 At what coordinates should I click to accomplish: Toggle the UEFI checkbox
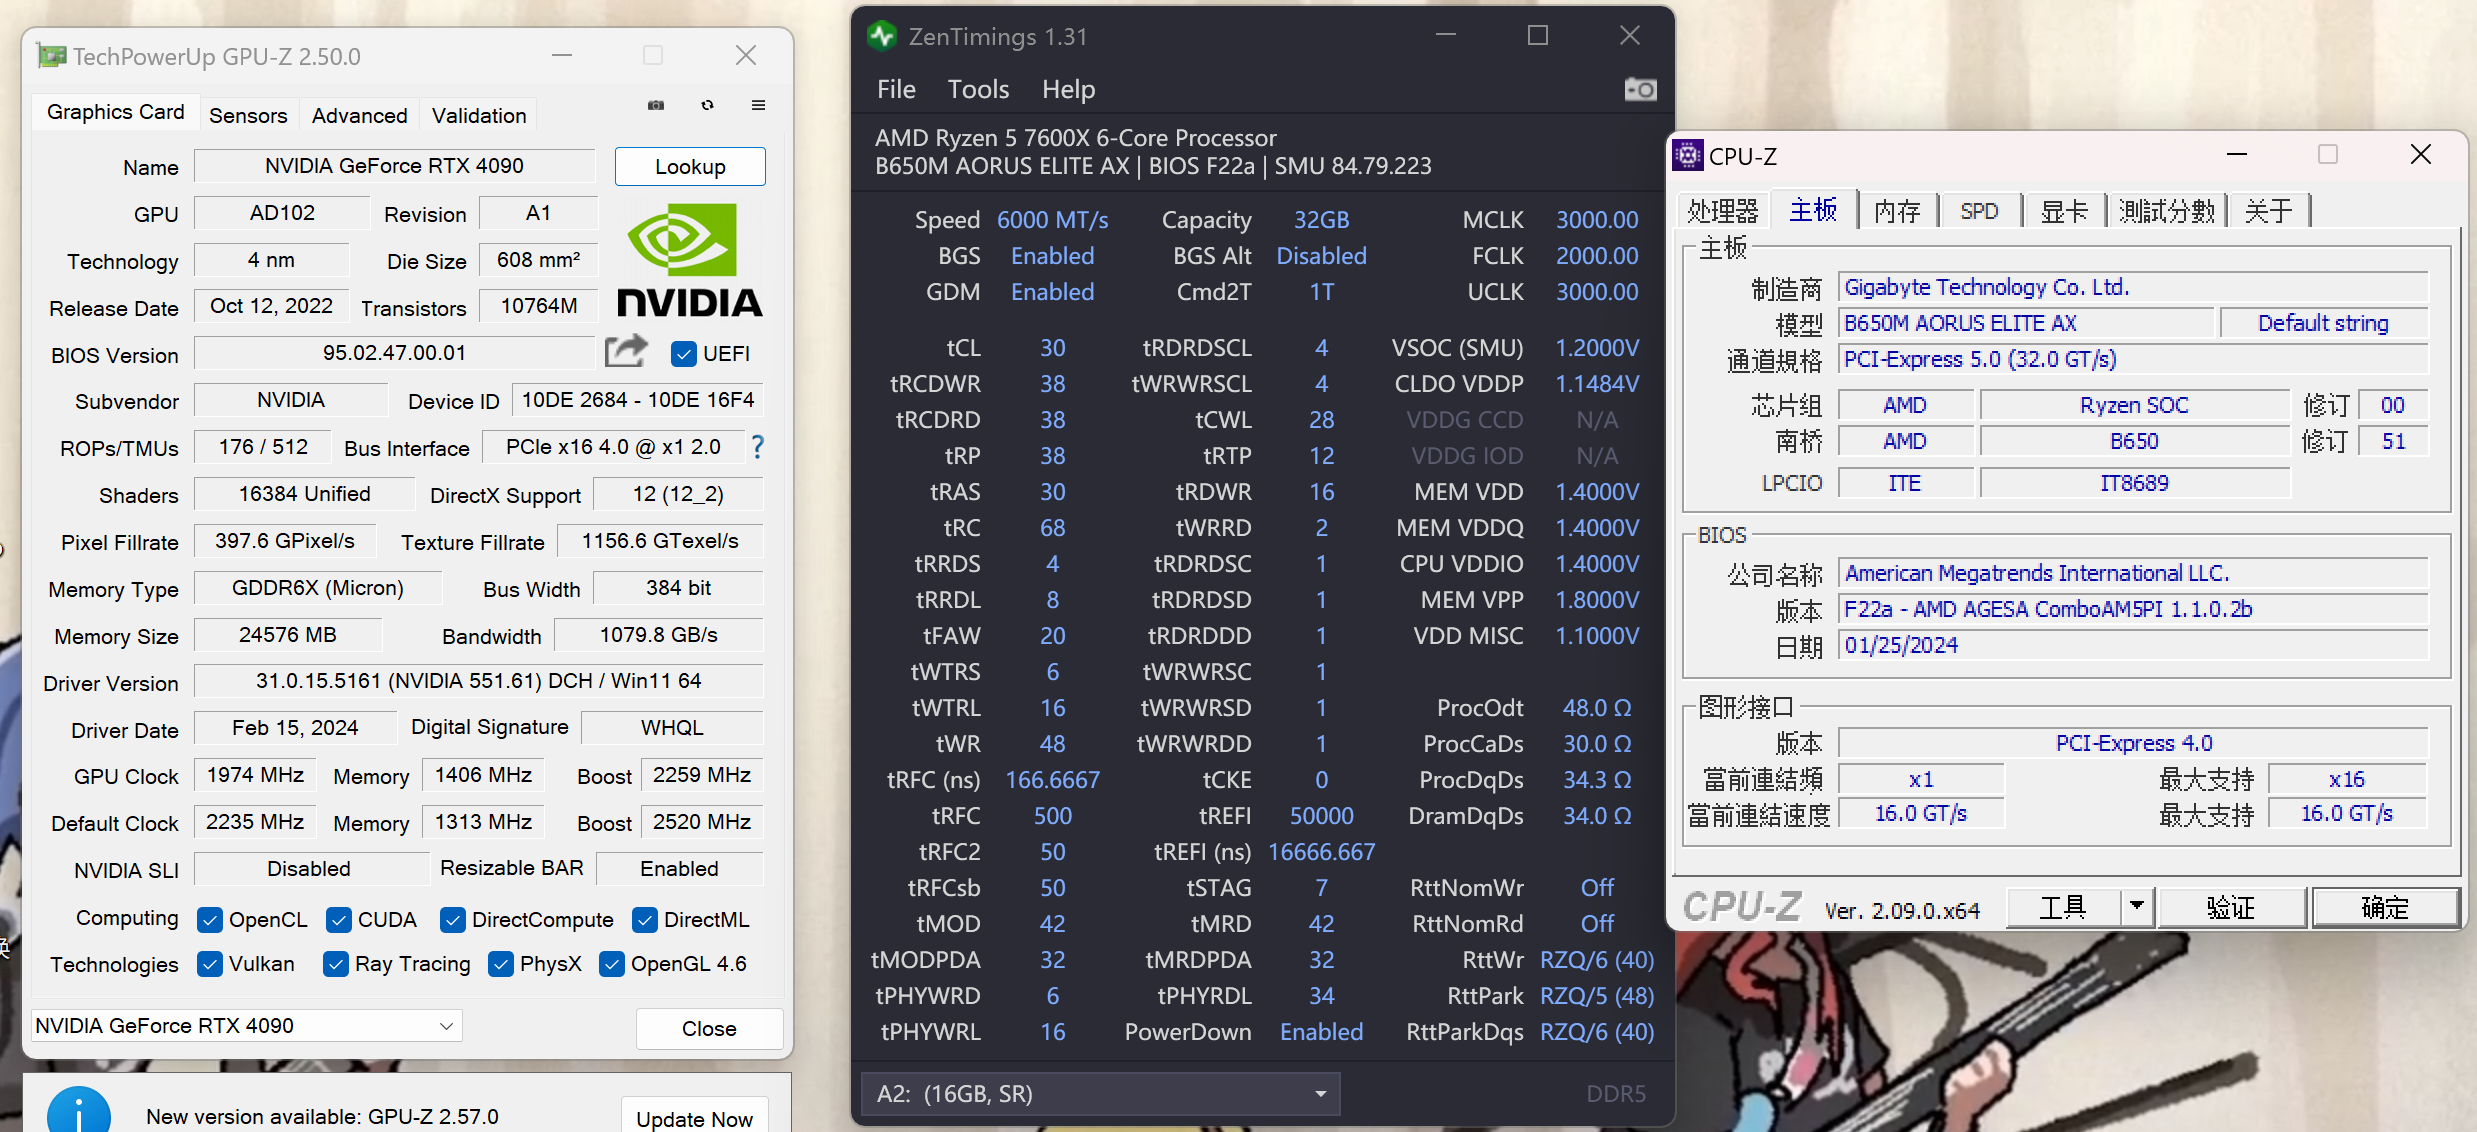pos(684,354)
